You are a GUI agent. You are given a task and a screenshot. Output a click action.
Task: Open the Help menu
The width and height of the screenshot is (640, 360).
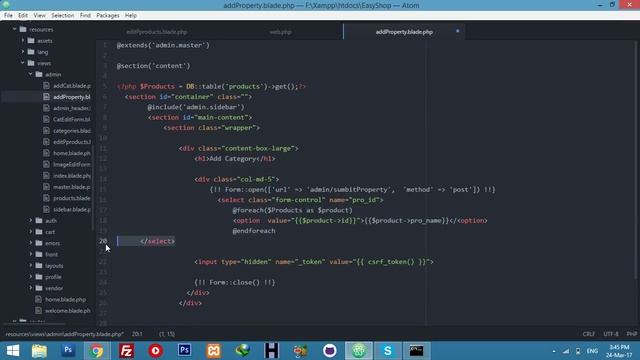tap(131, 16)
